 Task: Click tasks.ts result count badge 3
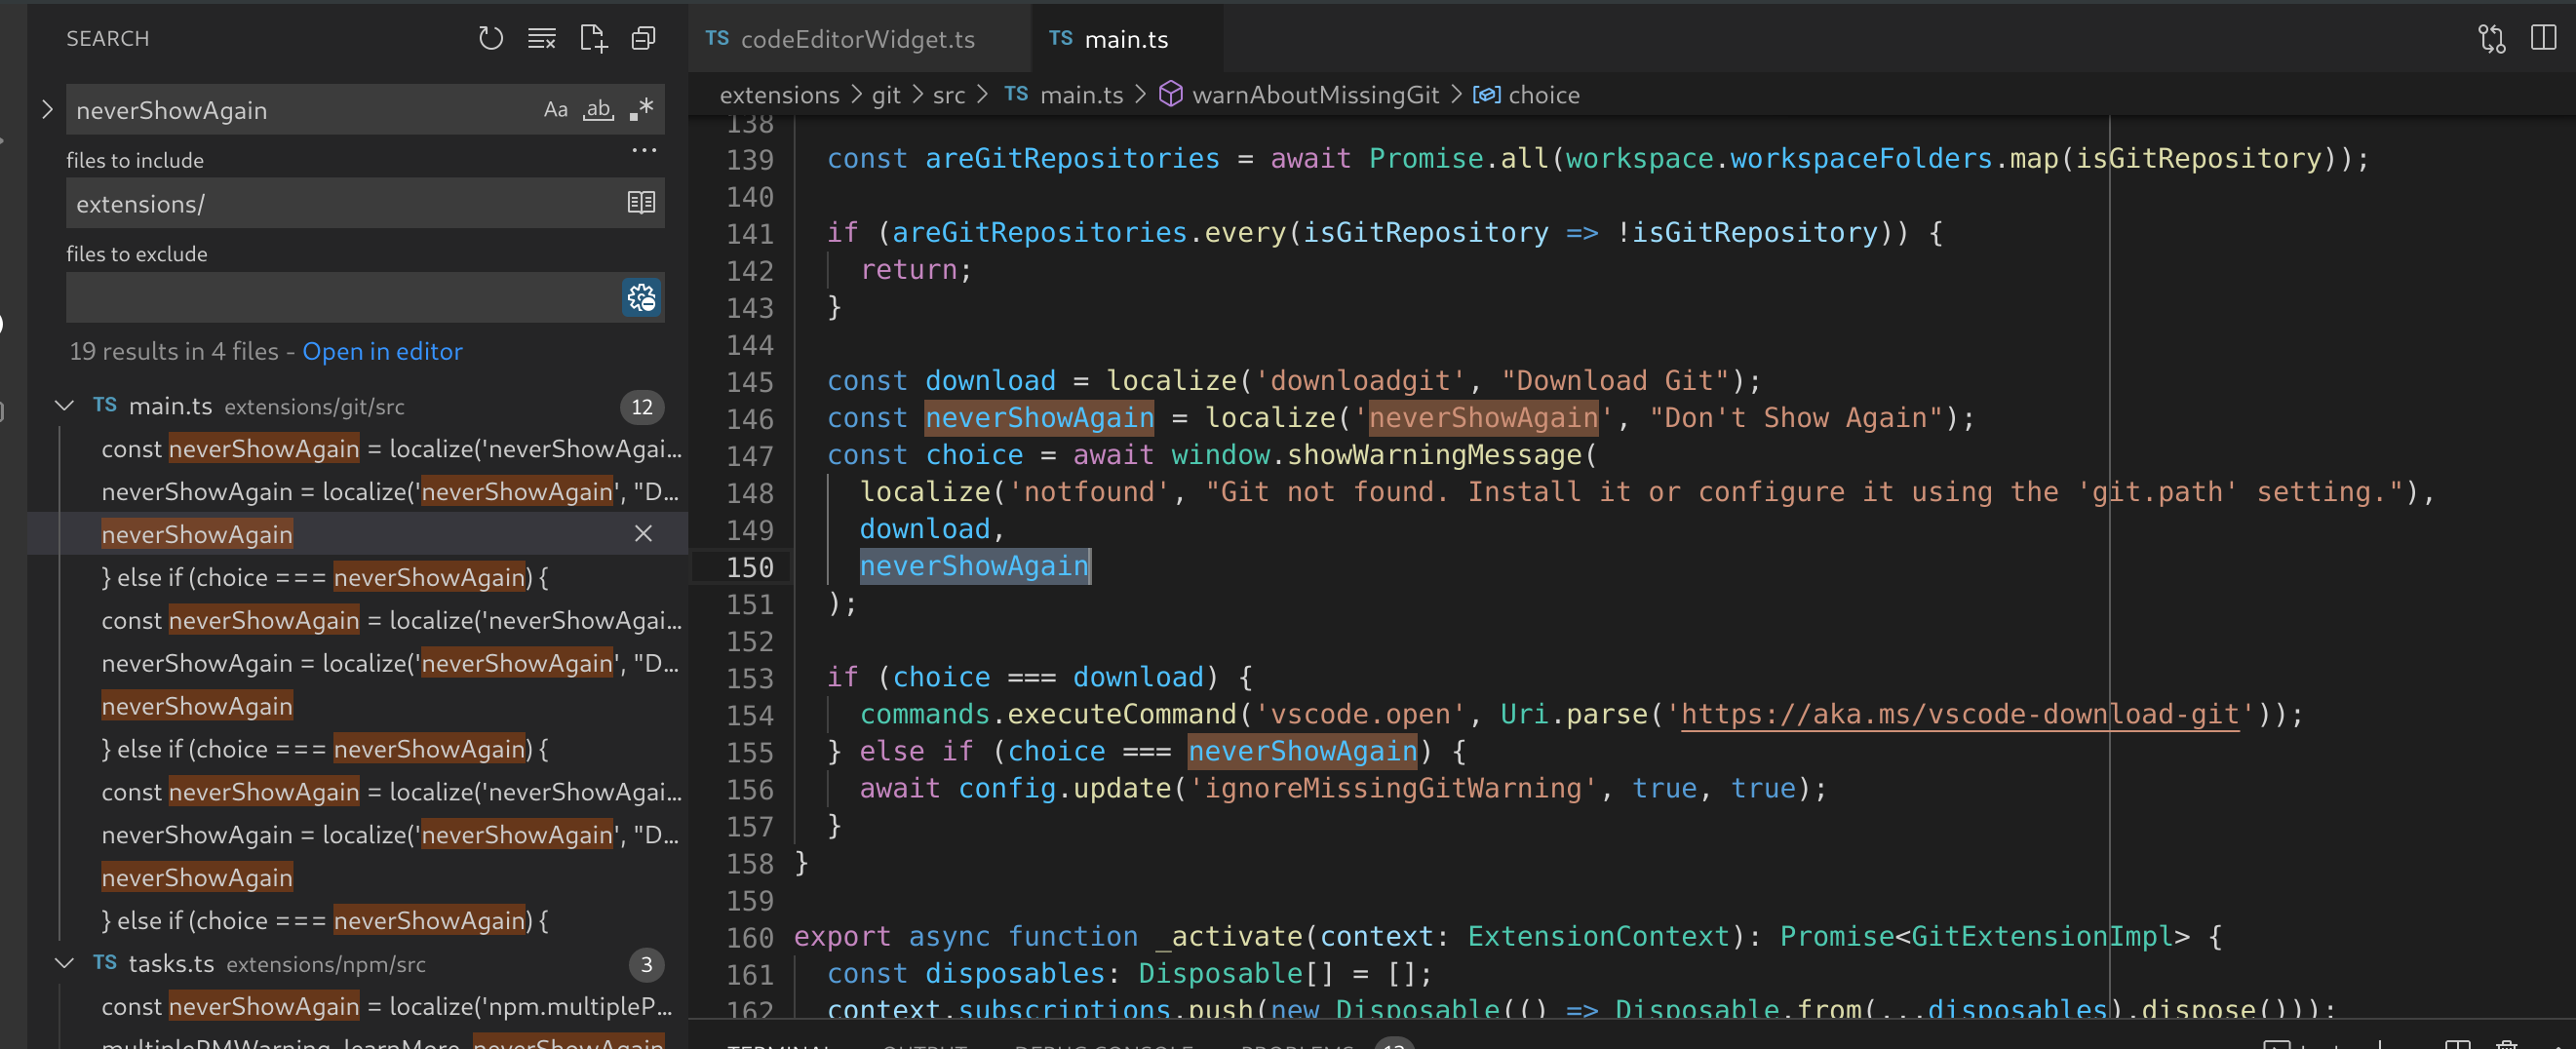coord(646,965)
